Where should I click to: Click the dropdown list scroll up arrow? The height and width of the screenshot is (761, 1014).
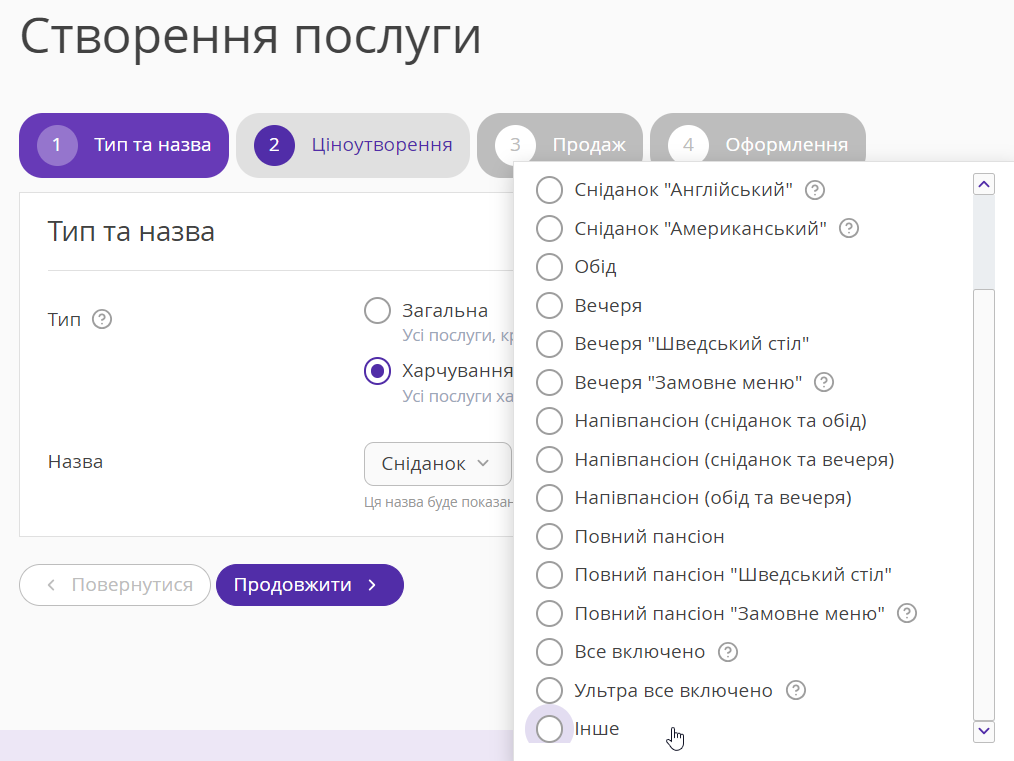click(984, 184)
